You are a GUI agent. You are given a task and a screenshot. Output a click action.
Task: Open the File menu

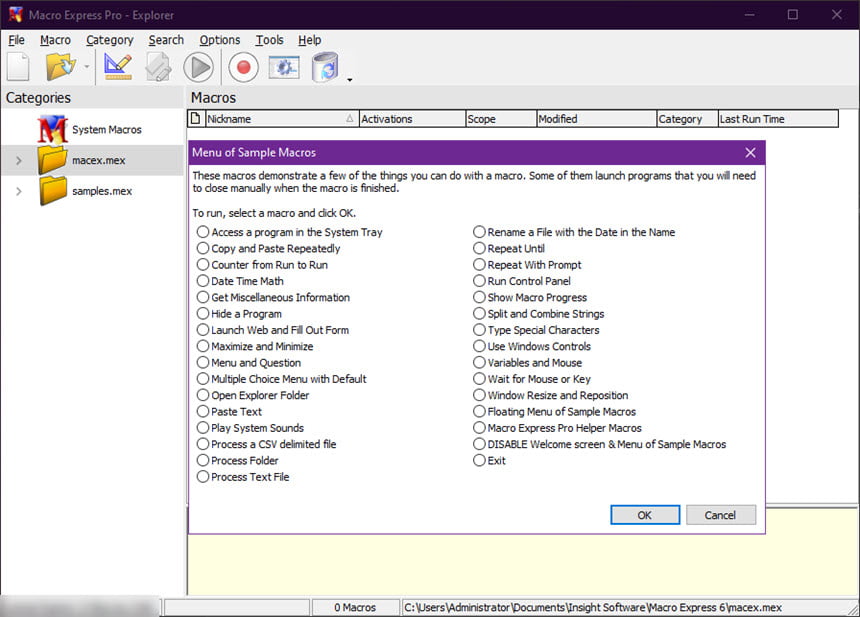click(16, 40)
